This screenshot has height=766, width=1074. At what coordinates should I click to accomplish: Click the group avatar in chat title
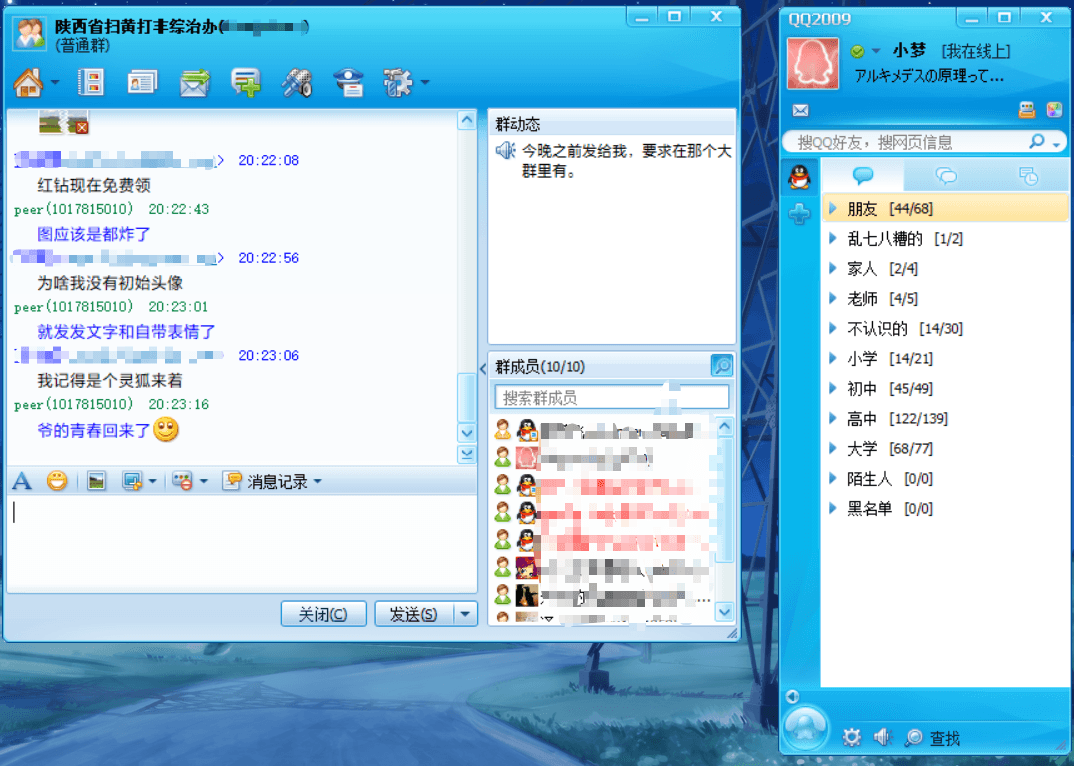(x=29, y=34)
